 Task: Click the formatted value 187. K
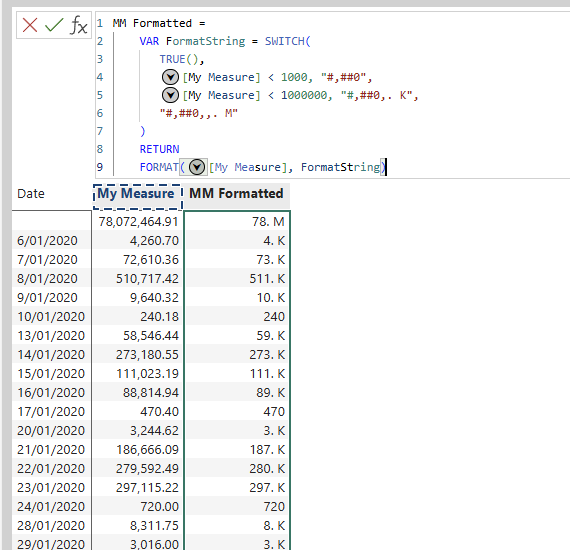tap(267, 449)
